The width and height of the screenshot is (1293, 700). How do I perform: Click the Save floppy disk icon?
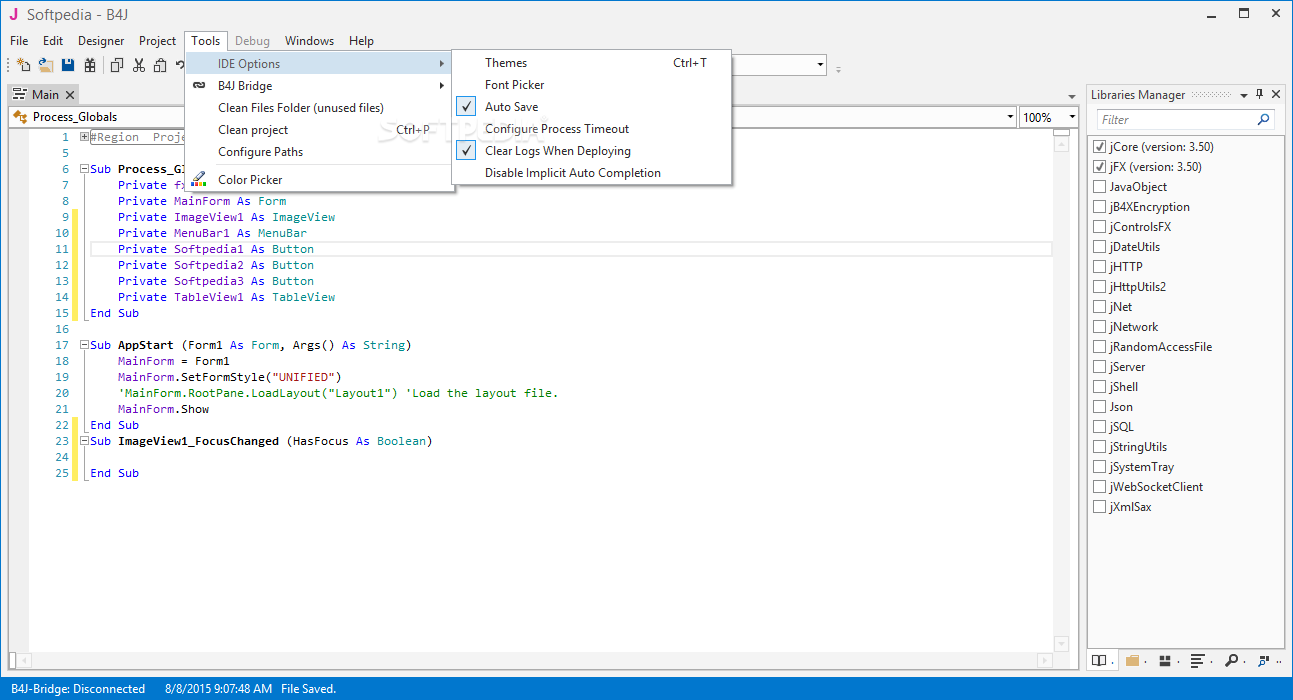[68, 65]
